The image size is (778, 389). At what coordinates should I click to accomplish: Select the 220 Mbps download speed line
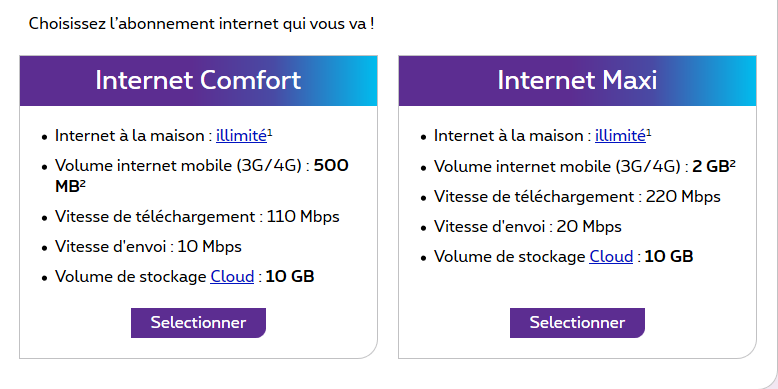point(577,196)
